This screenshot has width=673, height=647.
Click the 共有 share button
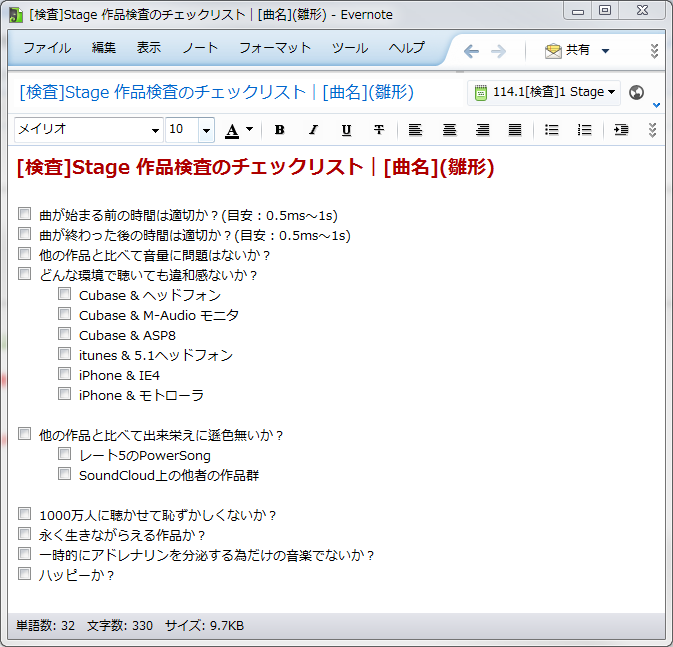[x=577, y=50]
